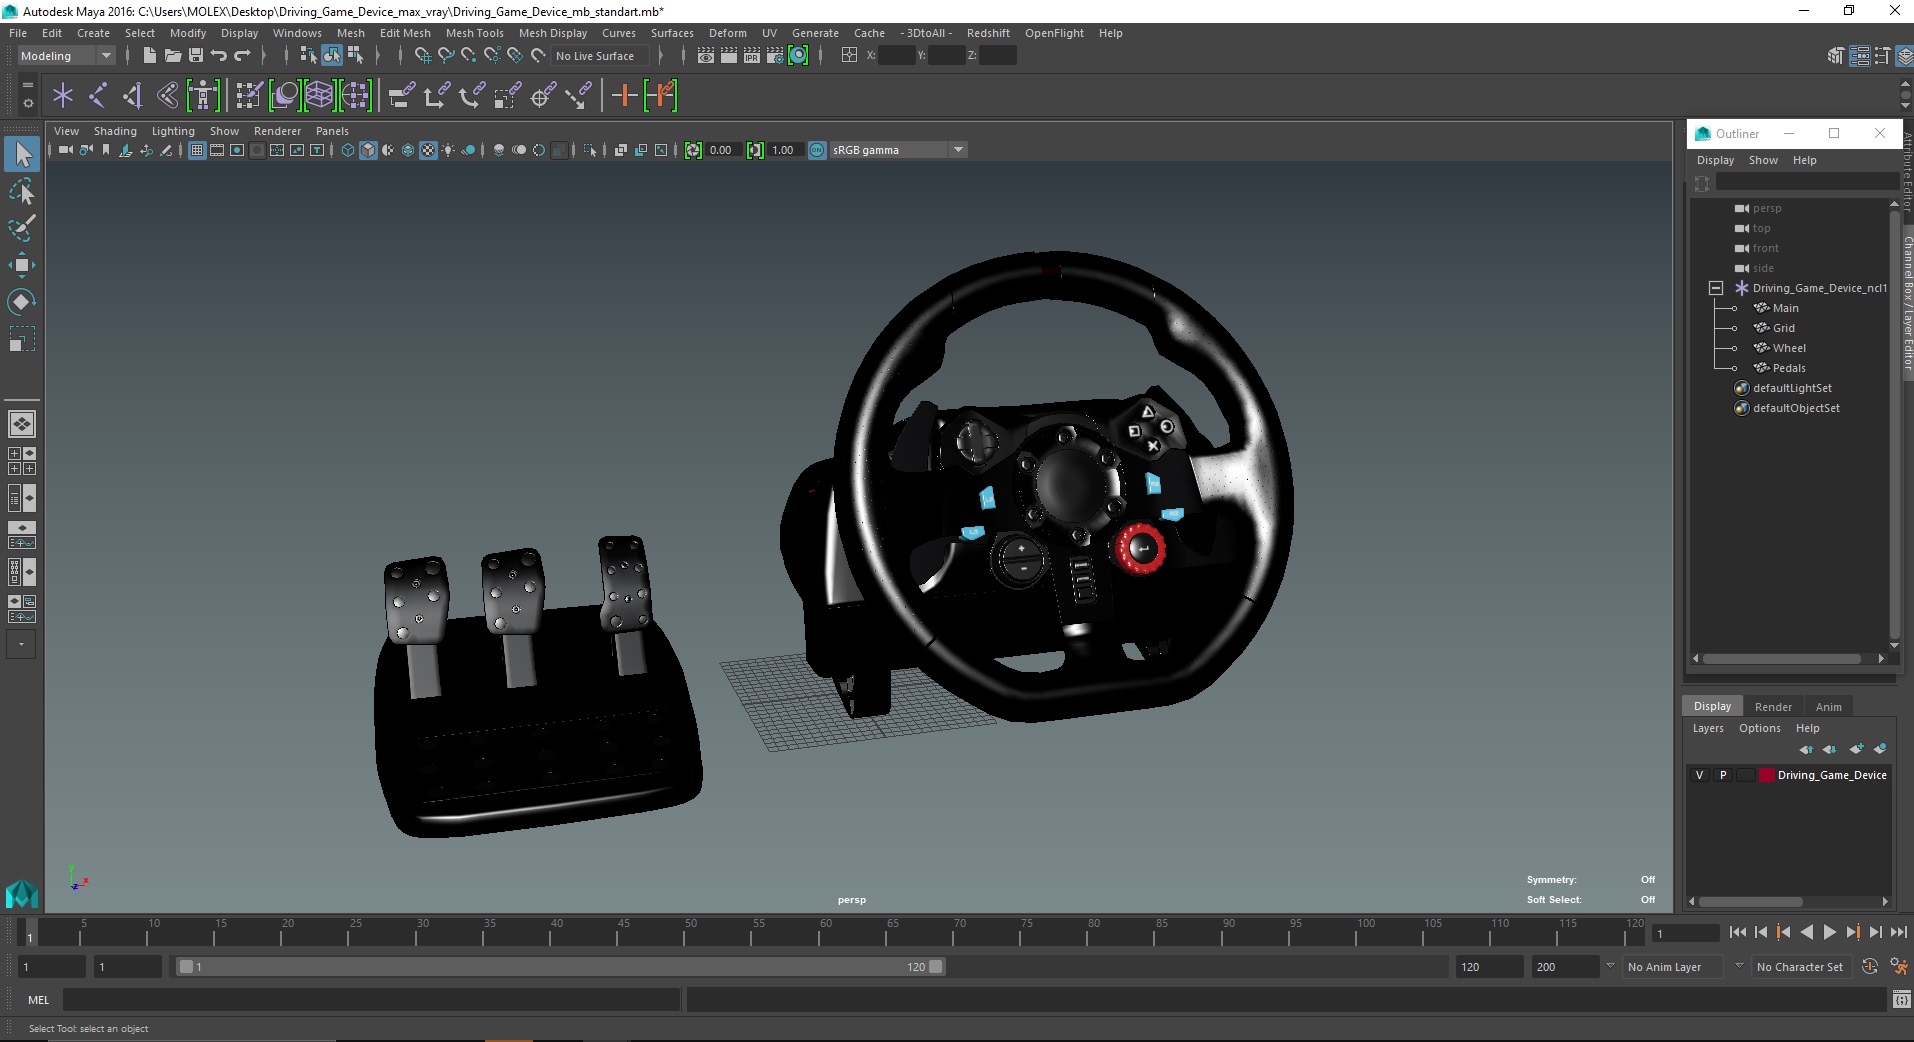Move selected layer up icon

coord(1806,749)
